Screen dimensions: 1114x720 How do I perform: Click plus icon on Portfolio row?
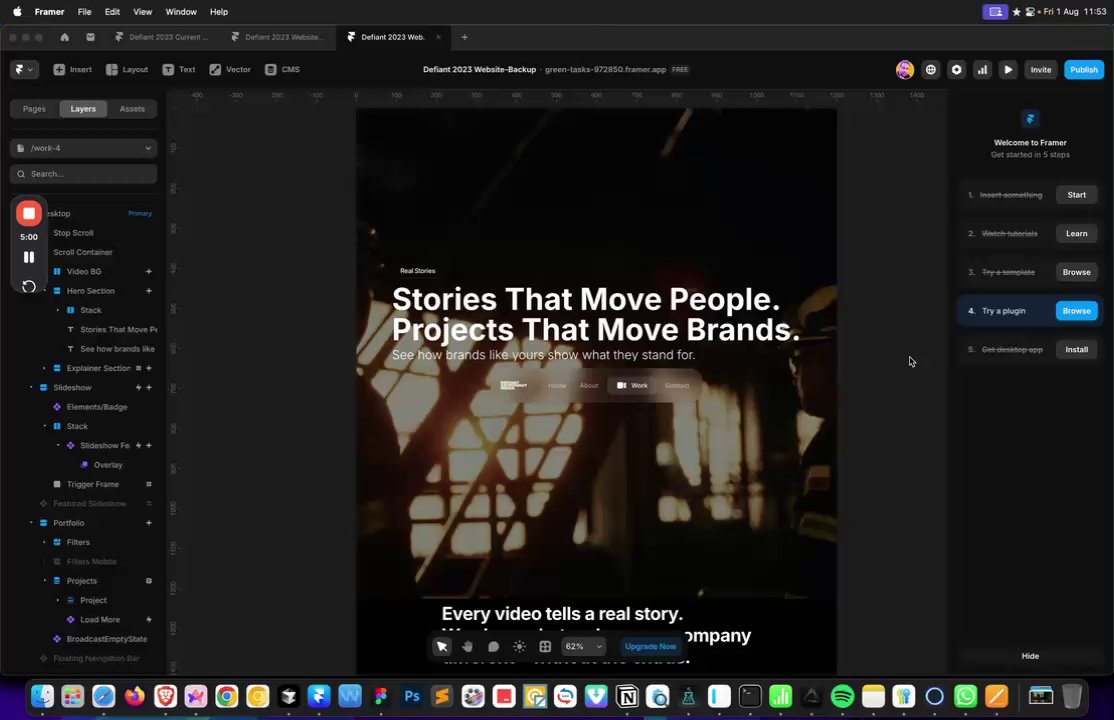148,523
